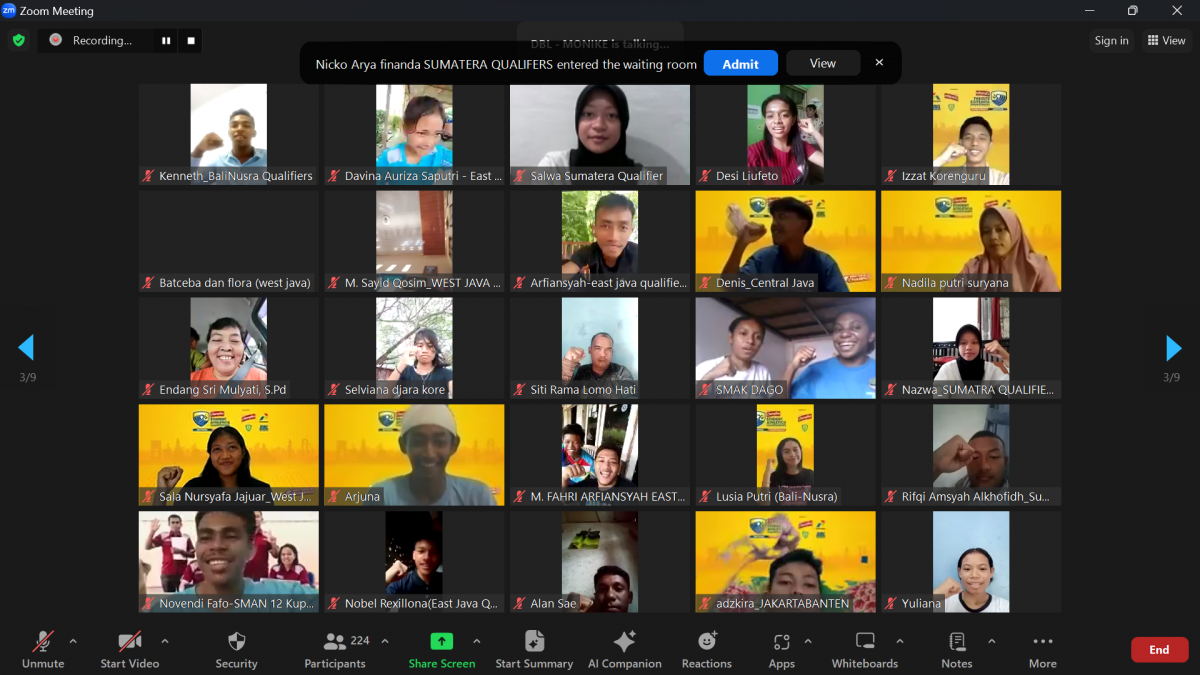Open the AI Companion panel
This screenshot has width=1200, height=675.
pyautogui.click(x=624, y=649)
